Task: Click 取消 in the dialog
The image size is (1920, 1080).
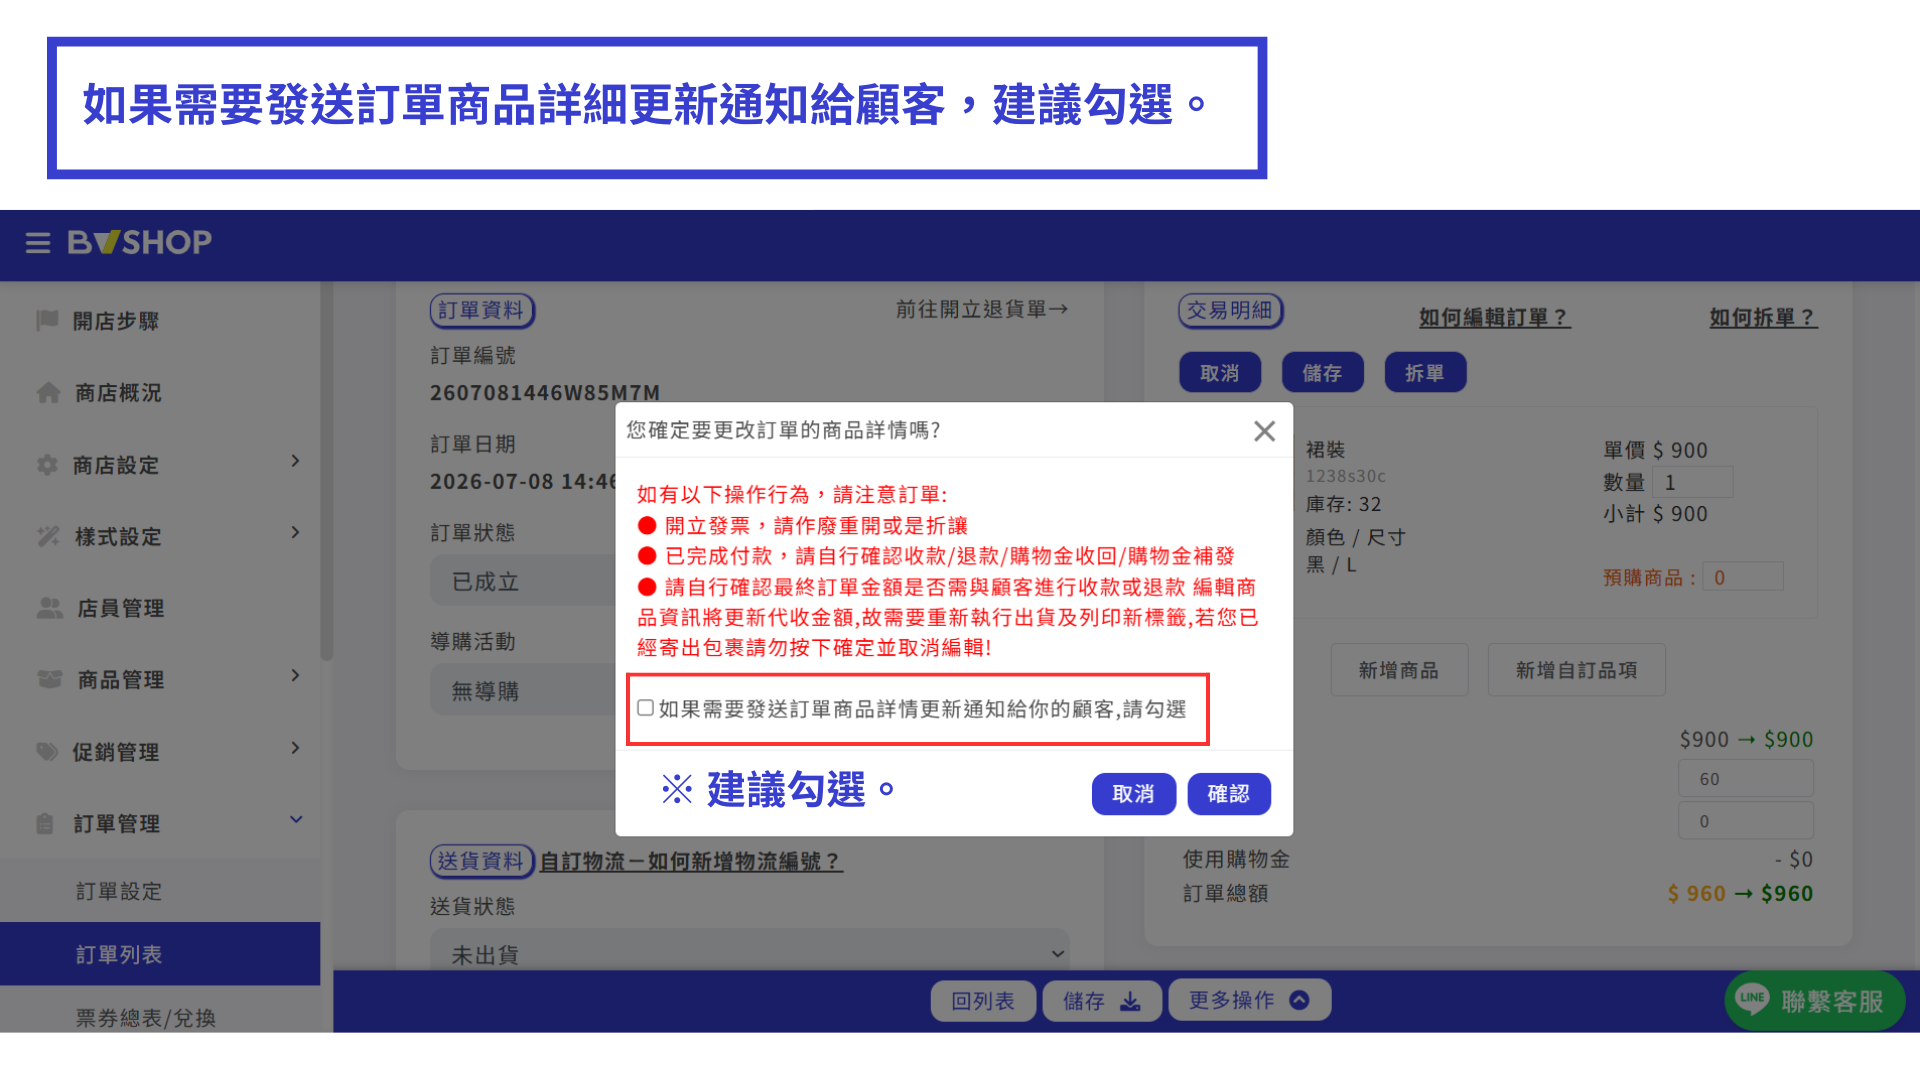Action: point(1134,794)
